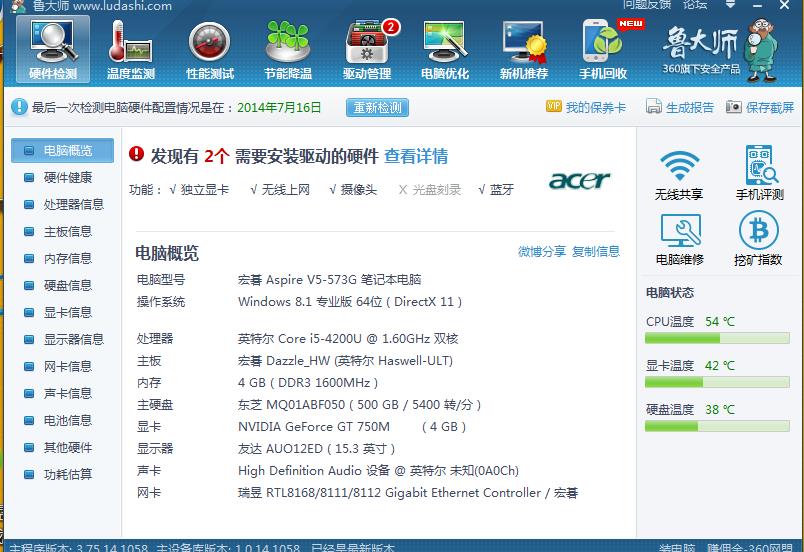Screen dimensions: 804x552
Task: Open 驱动管理 driver management
Action: [368, 49]
